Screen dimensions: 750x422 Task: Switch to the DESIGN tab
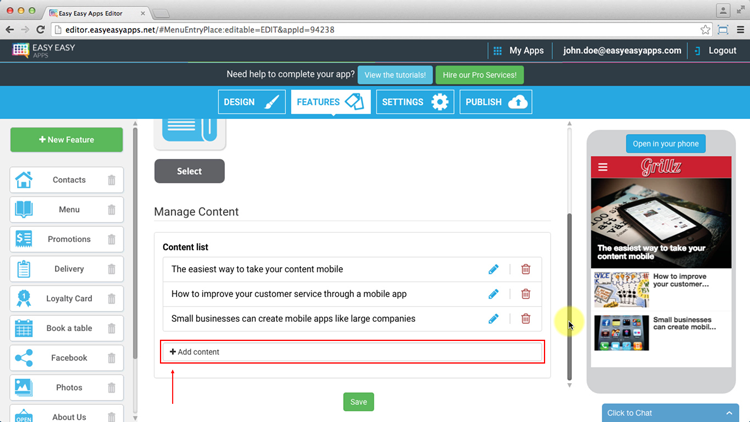tap(252, 102)
